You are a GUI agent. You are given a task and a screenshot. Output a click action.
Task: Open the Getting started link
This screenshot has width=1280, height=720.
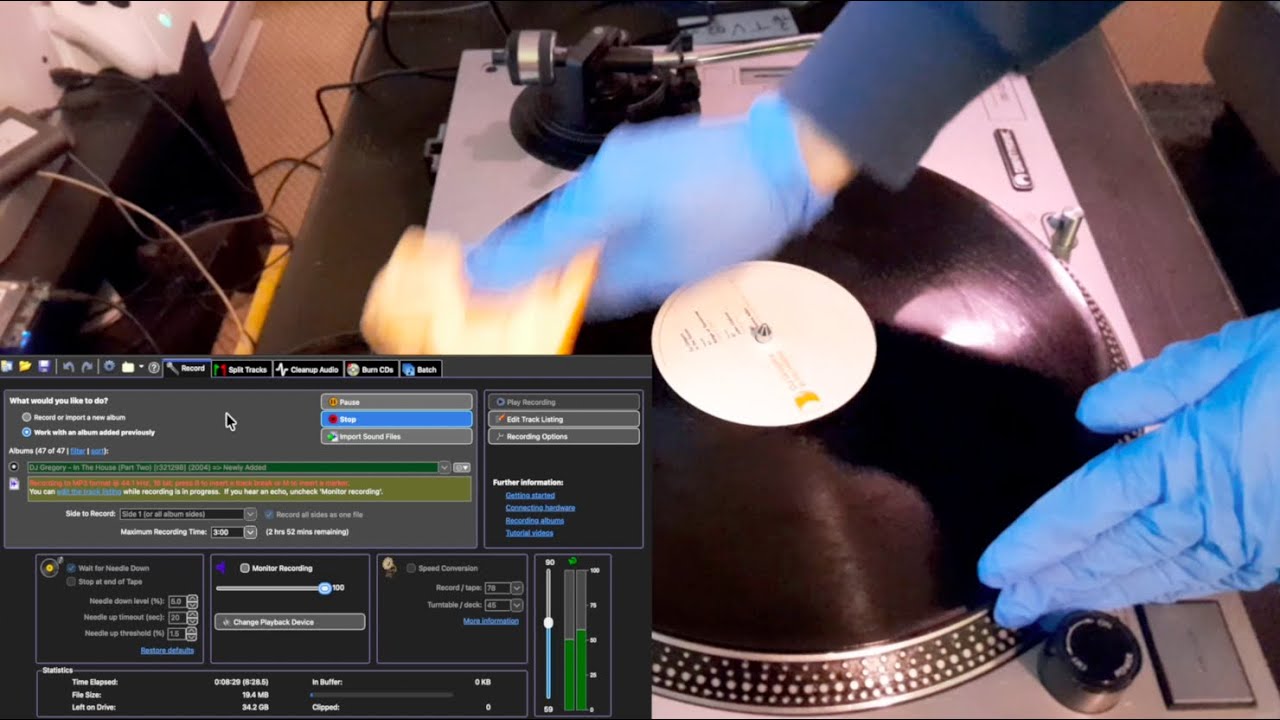coord(530,495)
